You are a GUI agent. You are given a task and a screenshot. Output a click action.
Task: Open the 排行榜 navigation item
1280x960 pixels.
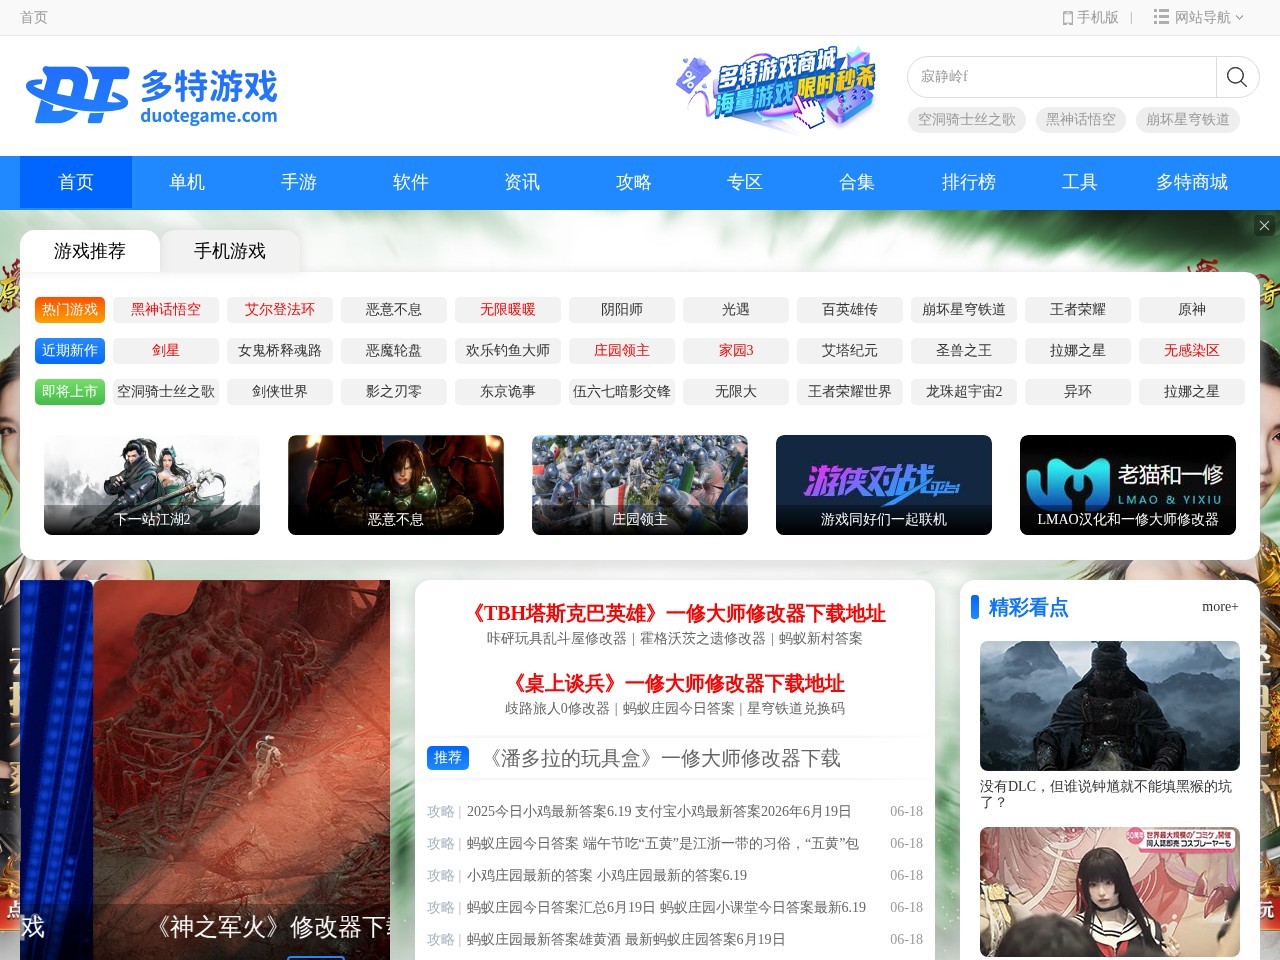point(969,182)
